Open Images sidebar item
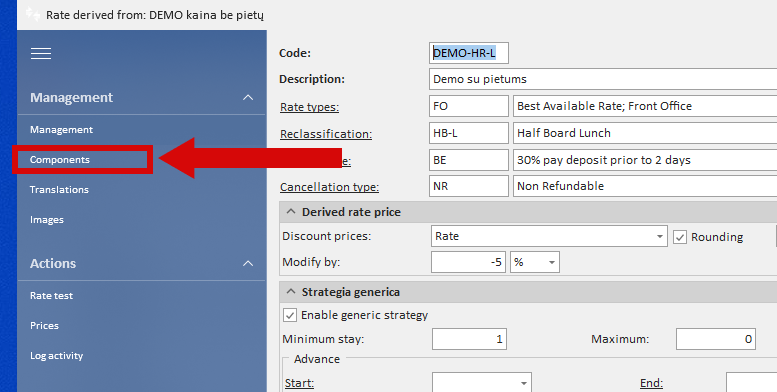Viewport: 777px width, 392px height. pos(47,220)
